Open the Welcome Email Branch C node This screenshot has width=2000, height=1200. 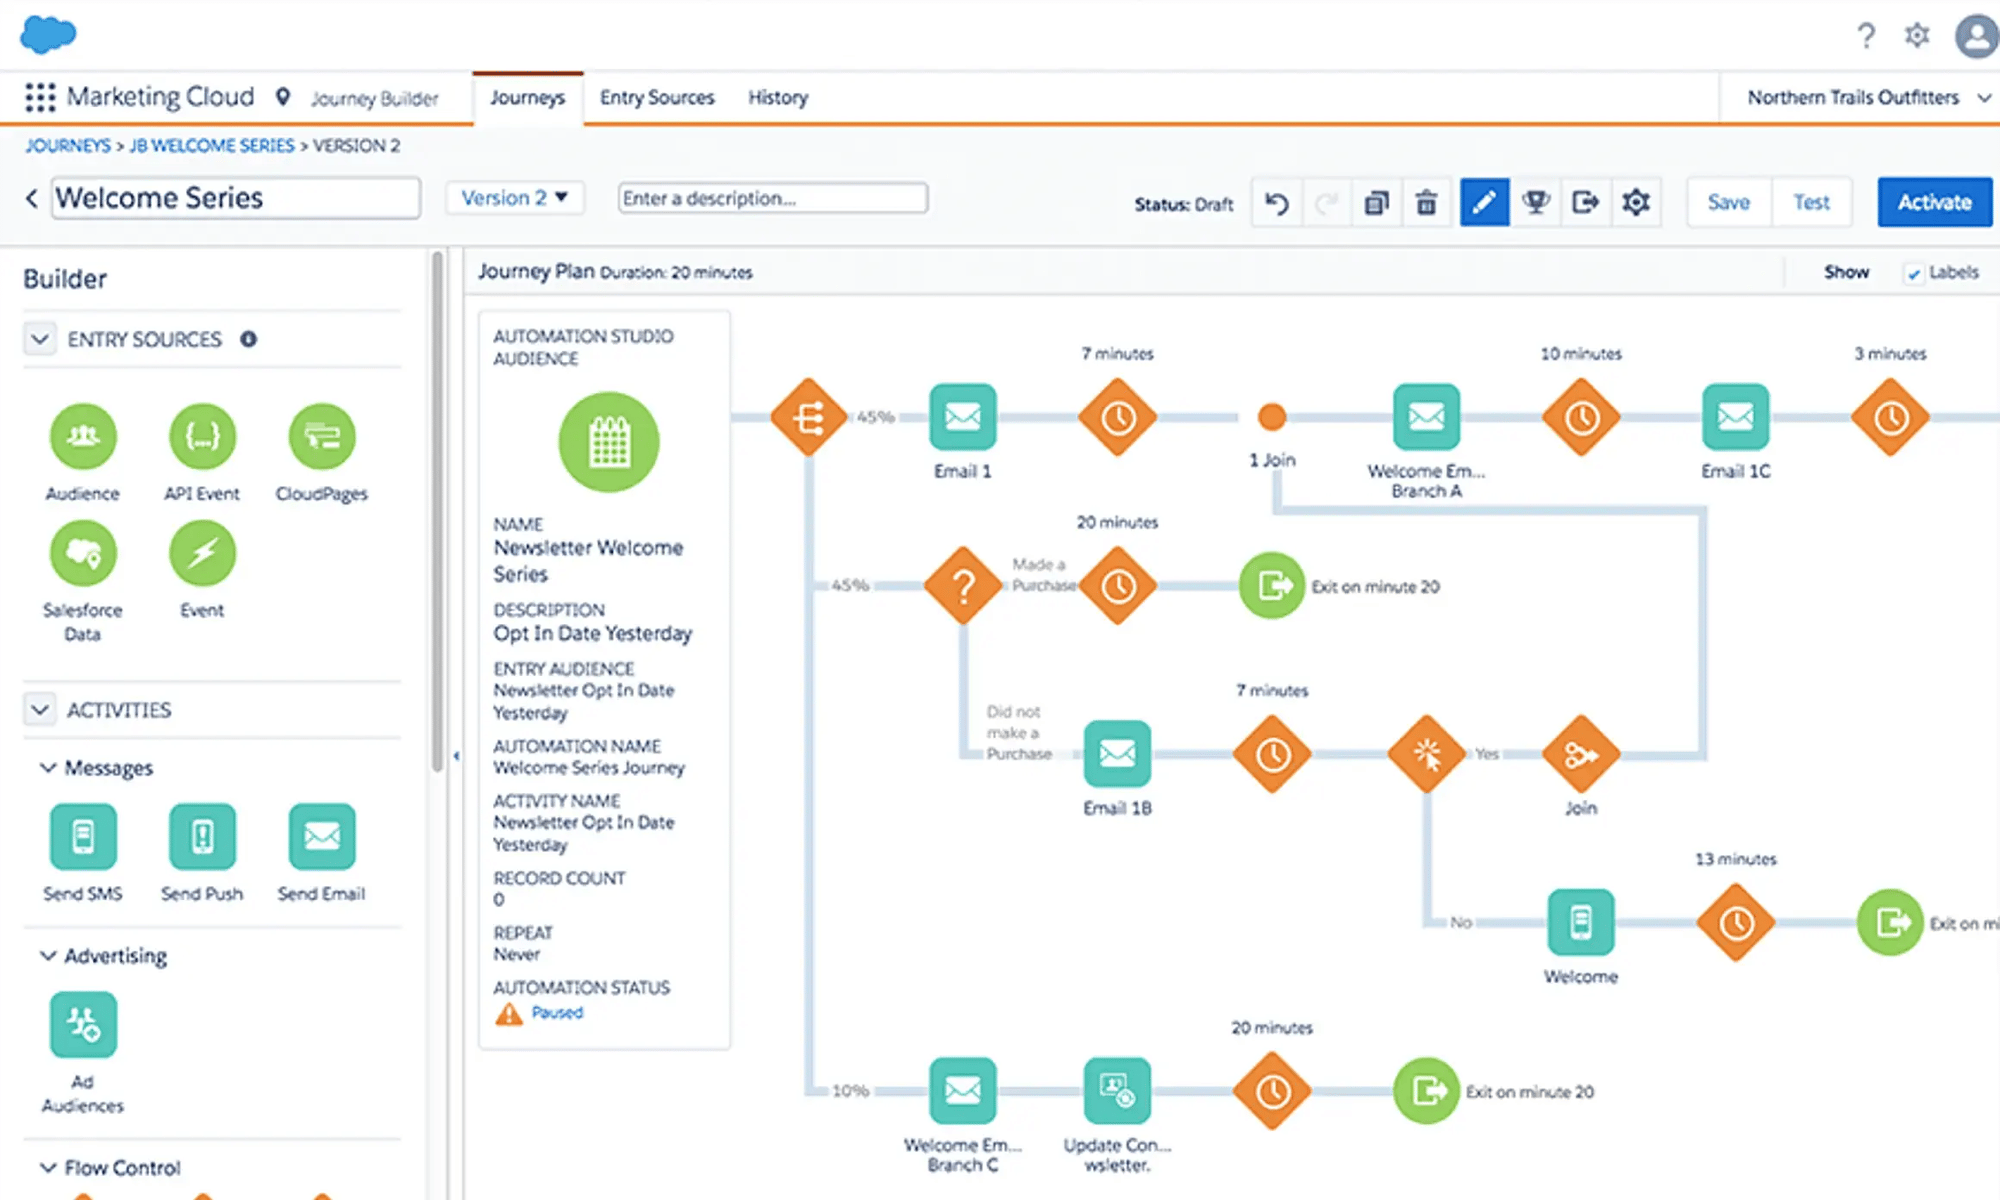point(963,1090)
